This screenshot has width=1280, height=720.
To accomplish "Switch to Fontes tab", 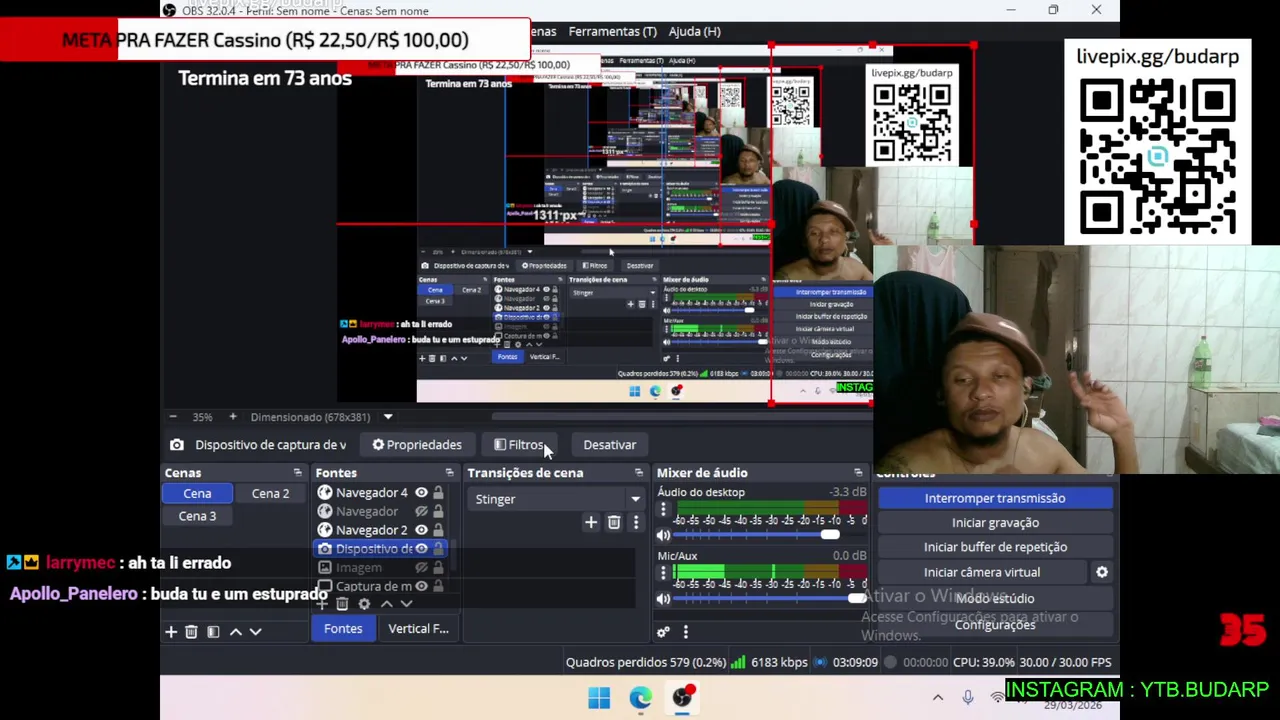I will [343, 629].
